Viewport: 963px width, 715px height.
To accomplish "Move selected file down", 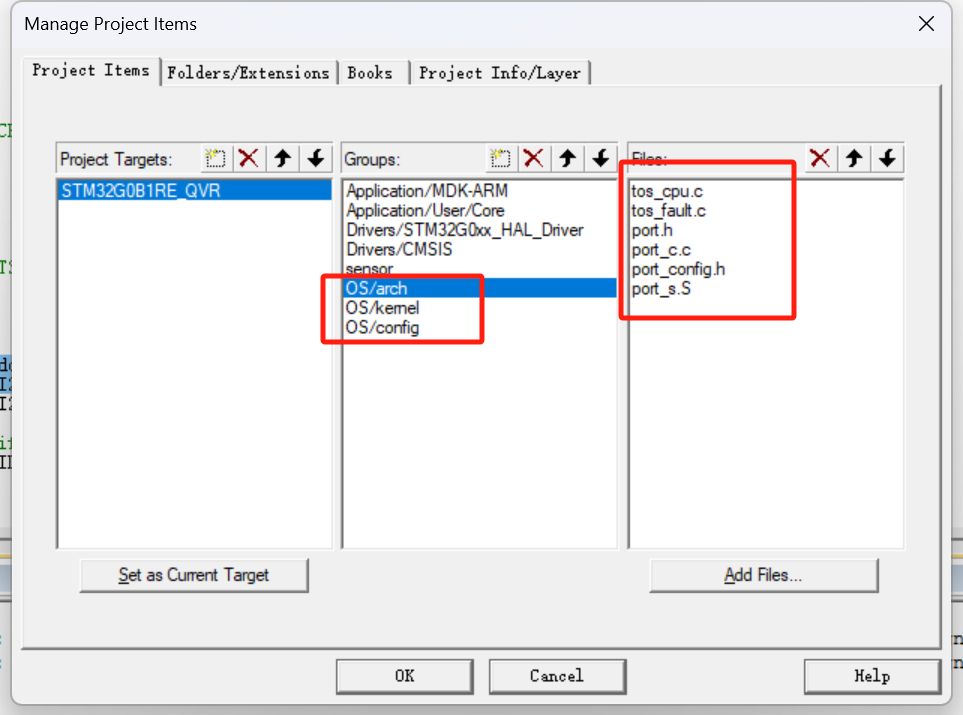I will tap(887, 158).
